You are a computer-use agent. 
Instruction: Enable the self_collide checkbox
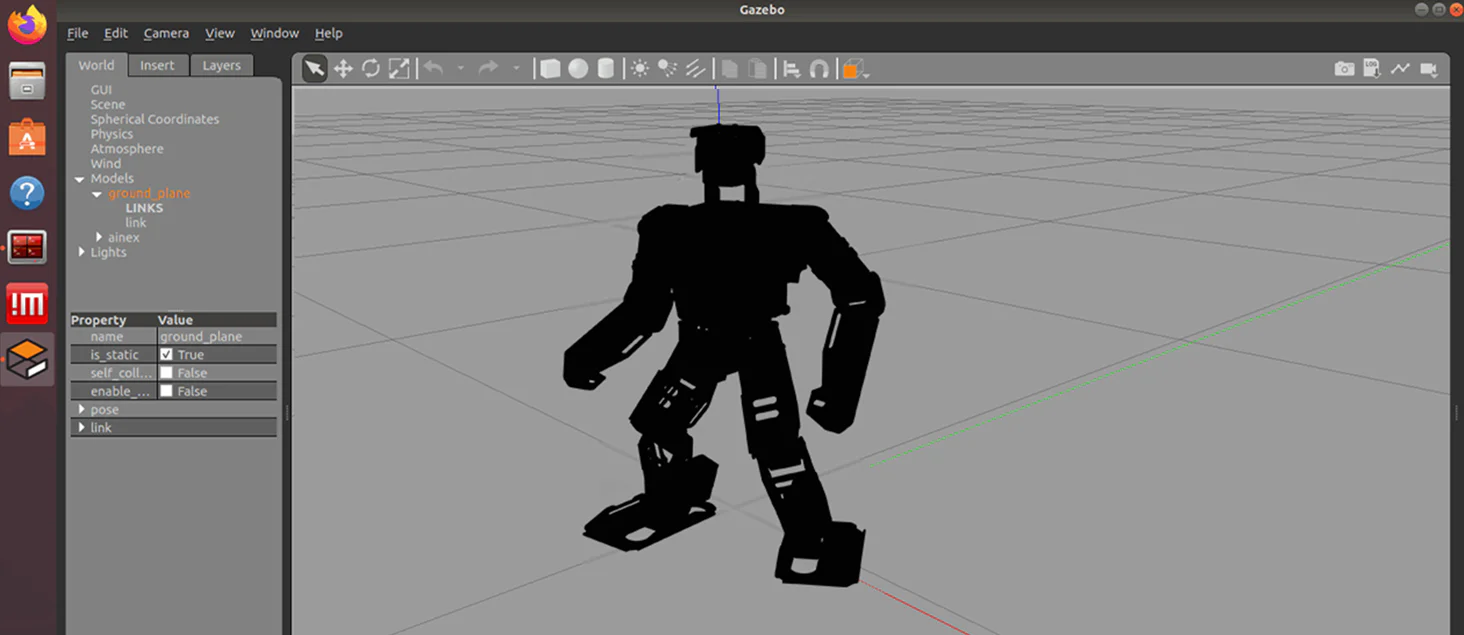coord(167,373)
